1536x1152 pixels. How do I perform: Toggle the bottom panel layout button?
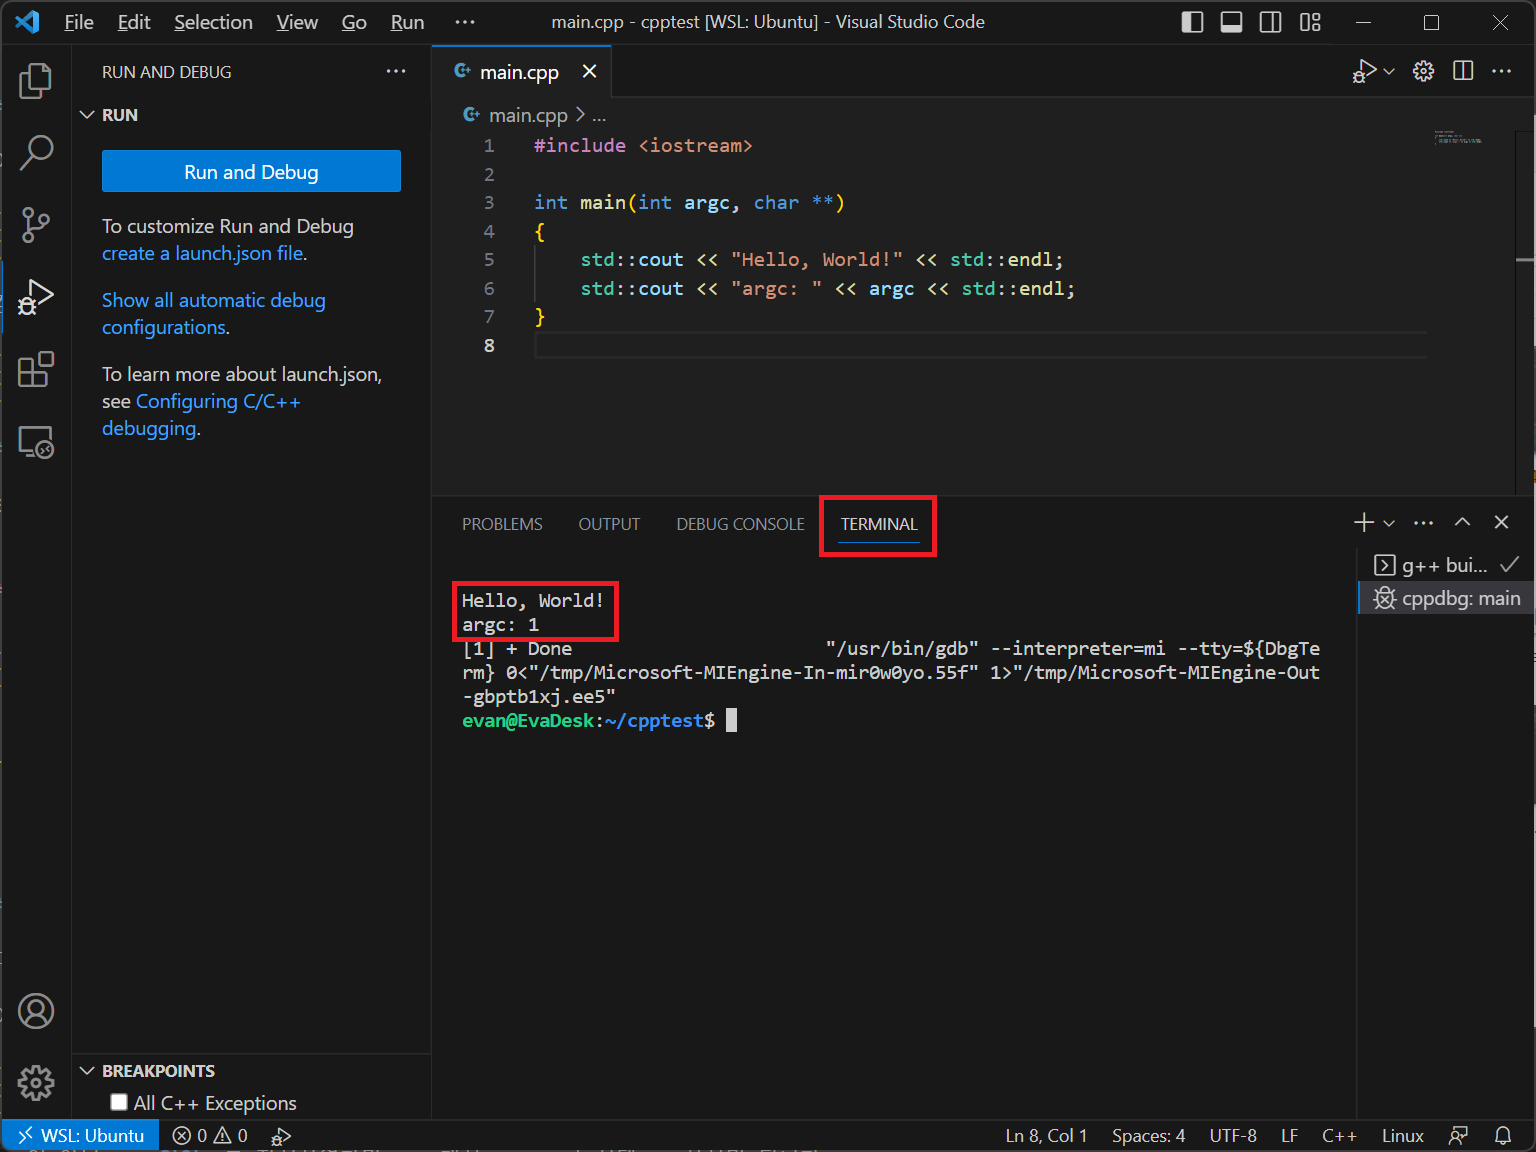point(1231,22)
